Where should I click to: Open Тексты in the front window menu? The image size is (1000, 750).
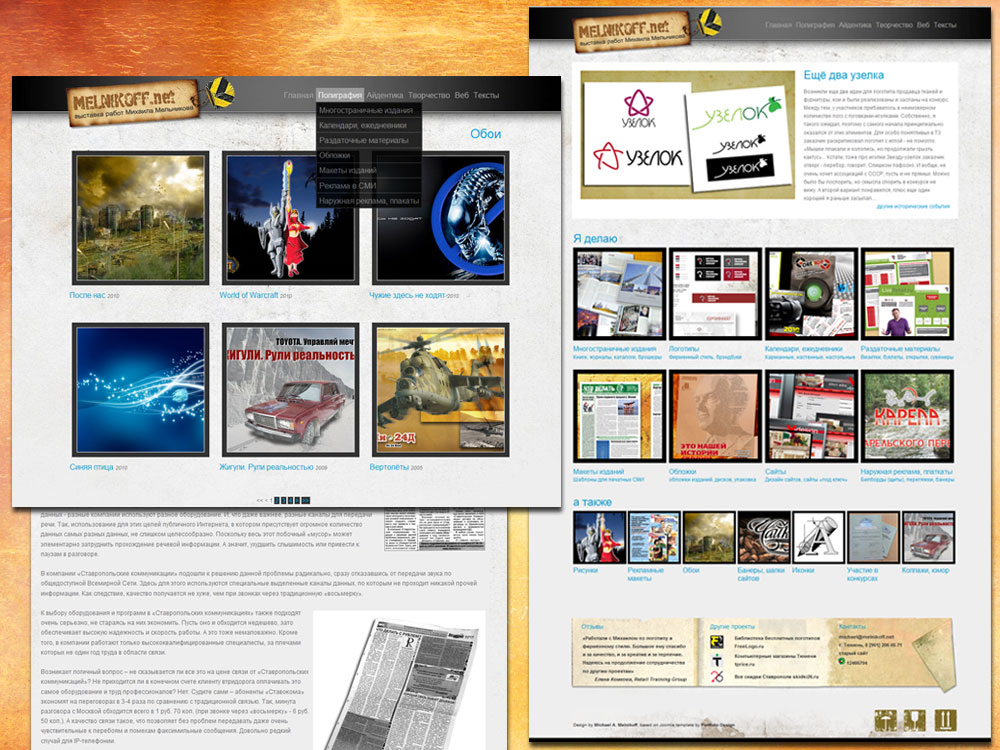tap(486, 95)
